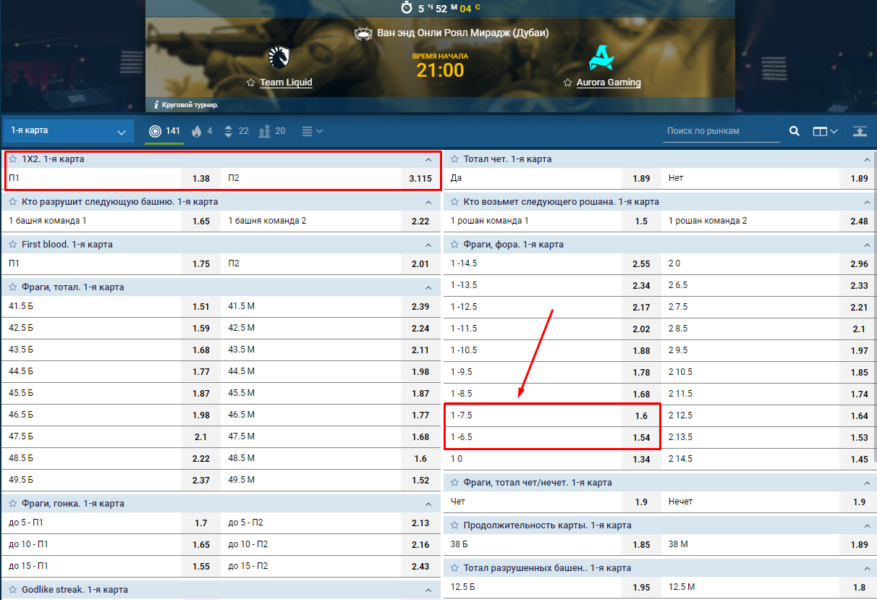The image size is (877, 600).
Task: Switch to the popular markets tab showing 4
Action: pyautogui.click(x=201, y=131)
